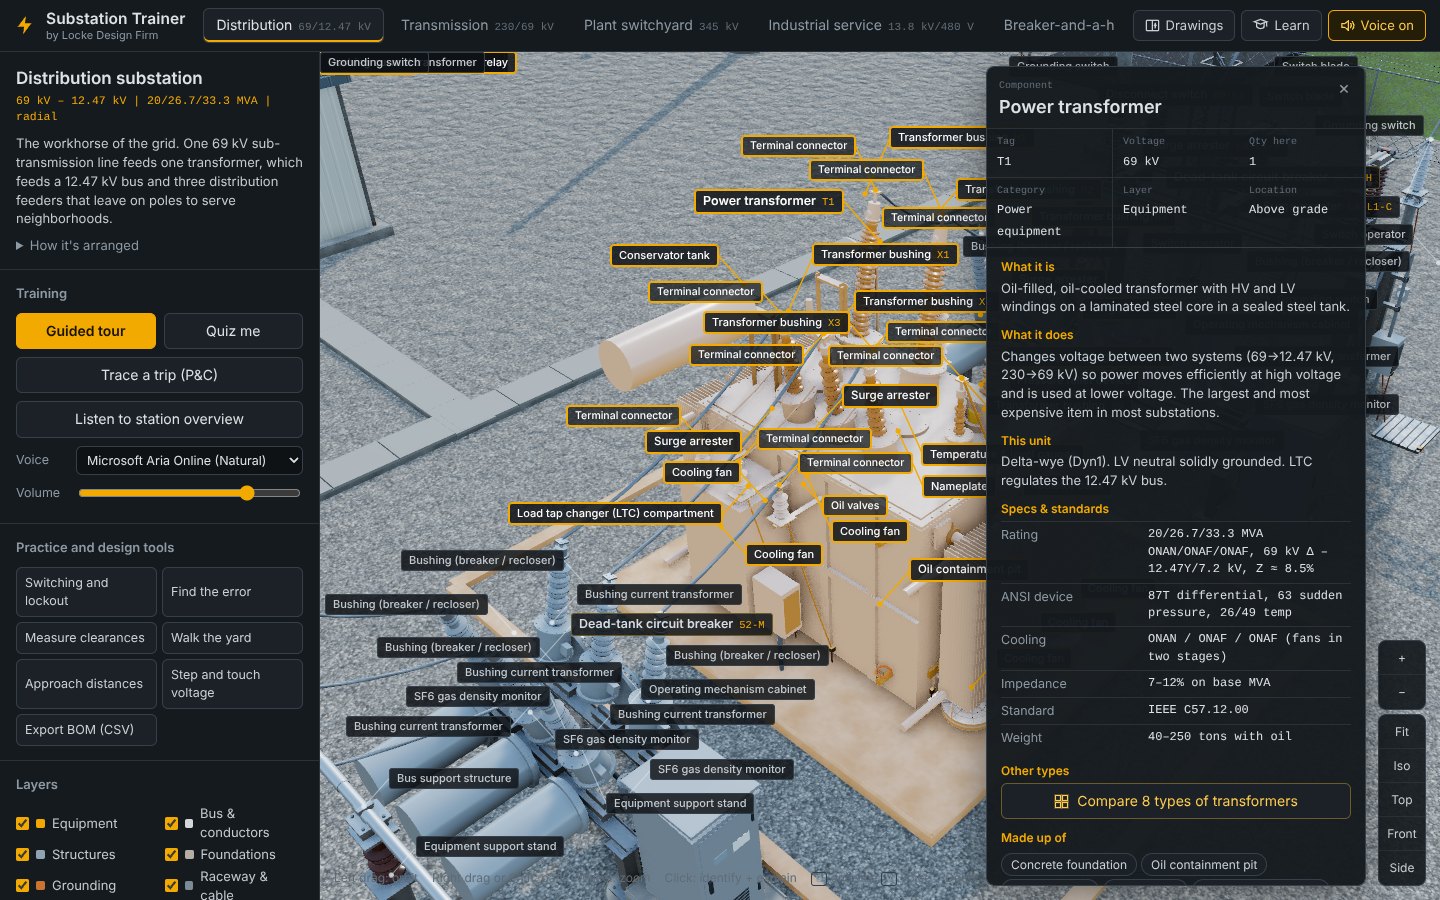Viewport: 1440px width, 900px height.
Task: Turn off the Voice on speaker toggle
Action: pyautogui.click(x=1376, y=26)
